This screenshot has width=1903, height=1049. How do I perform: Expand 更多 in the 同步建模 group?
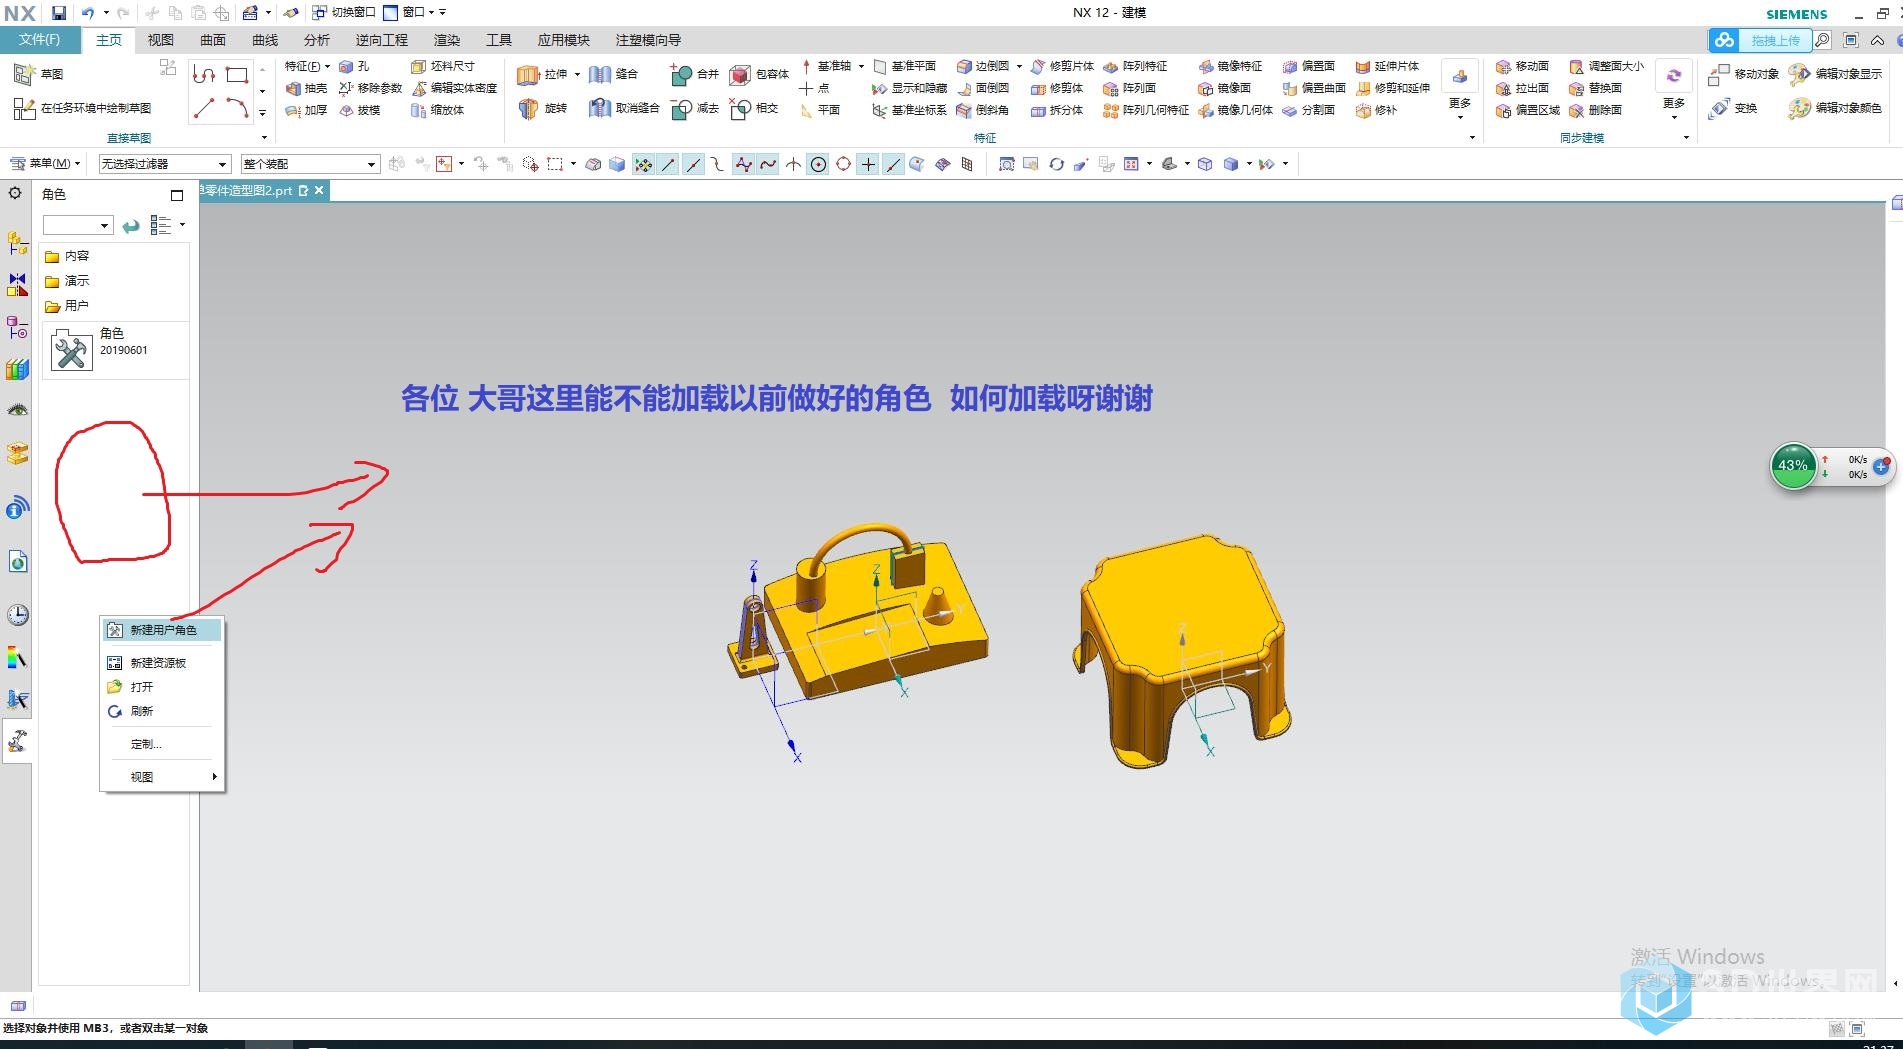[1674, 92]
